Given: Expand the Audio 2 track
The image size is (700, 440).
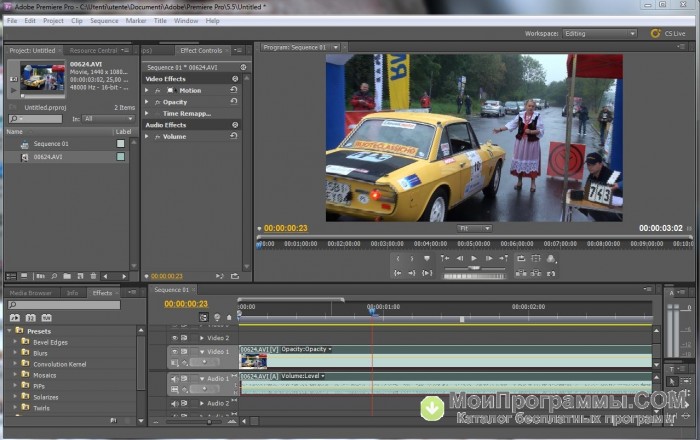Looking at the screenshot, I should (202, 403).
